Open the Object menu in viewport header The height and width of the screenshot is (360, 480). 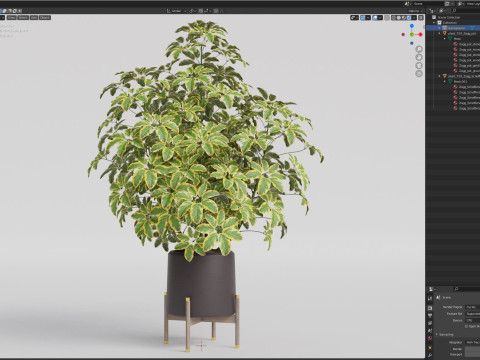[45, 17]
